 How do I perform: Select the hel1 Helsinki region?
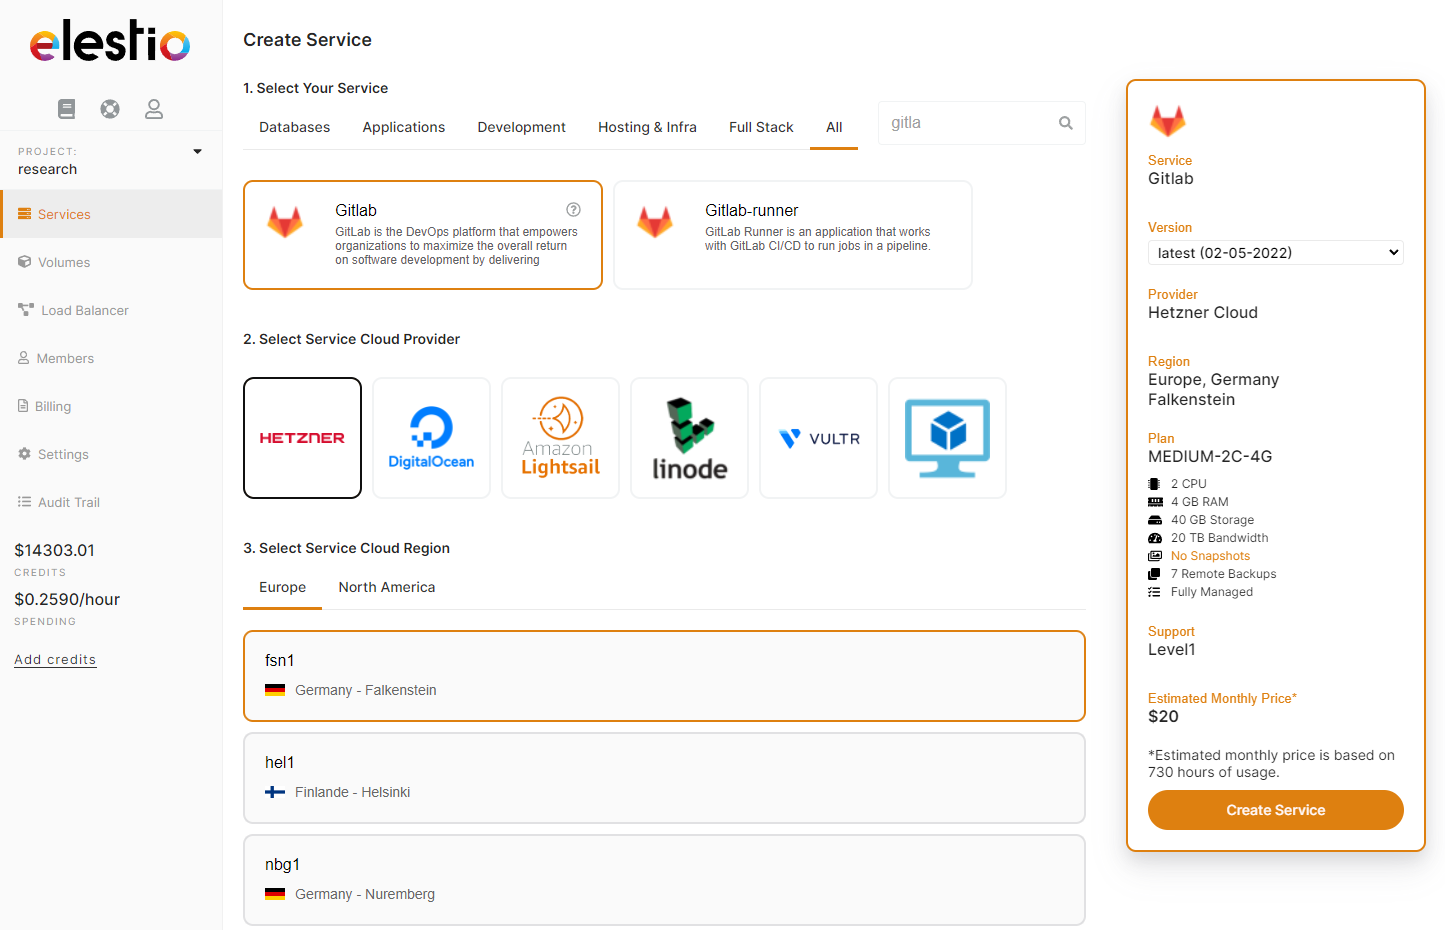[x=664, y=777]
